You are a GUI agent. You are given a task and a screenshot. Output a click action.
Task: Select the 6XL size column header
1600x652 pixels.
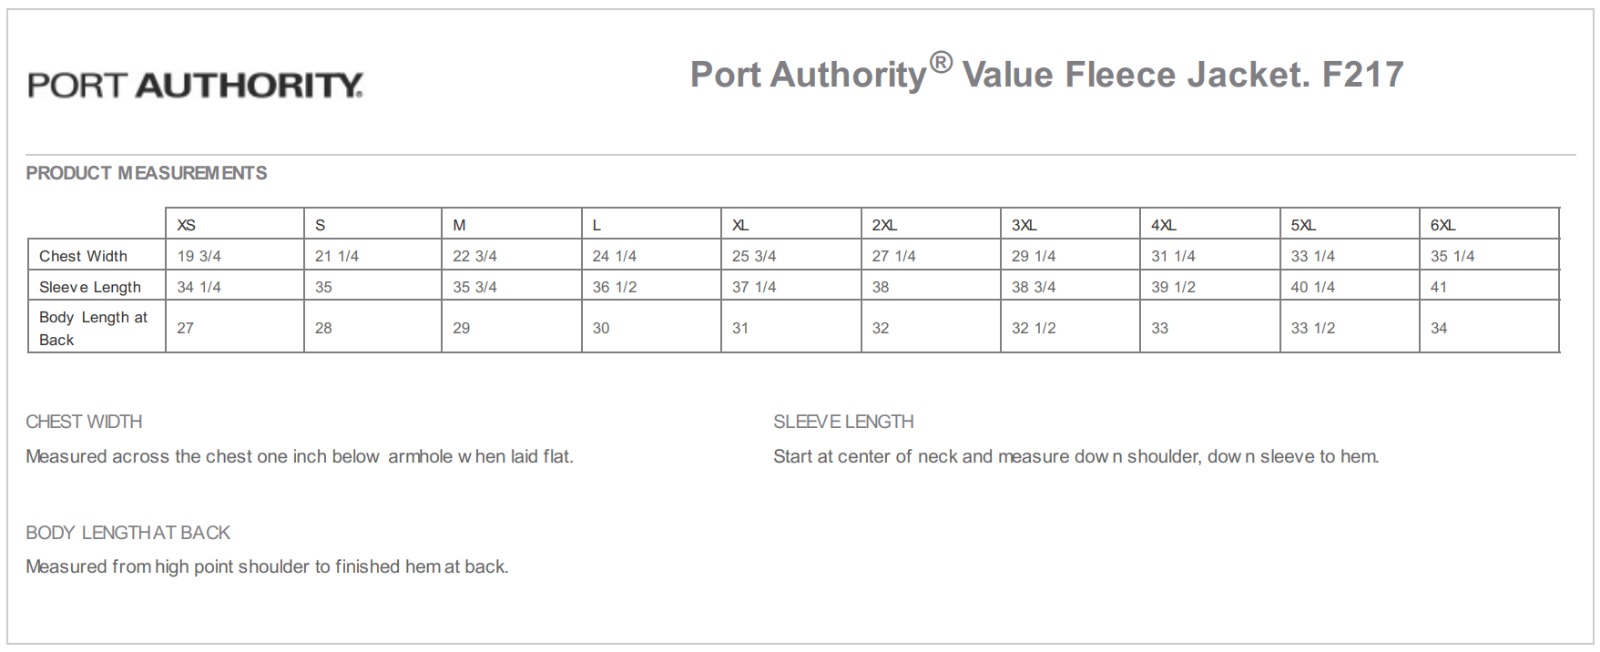pos(1442,225)
